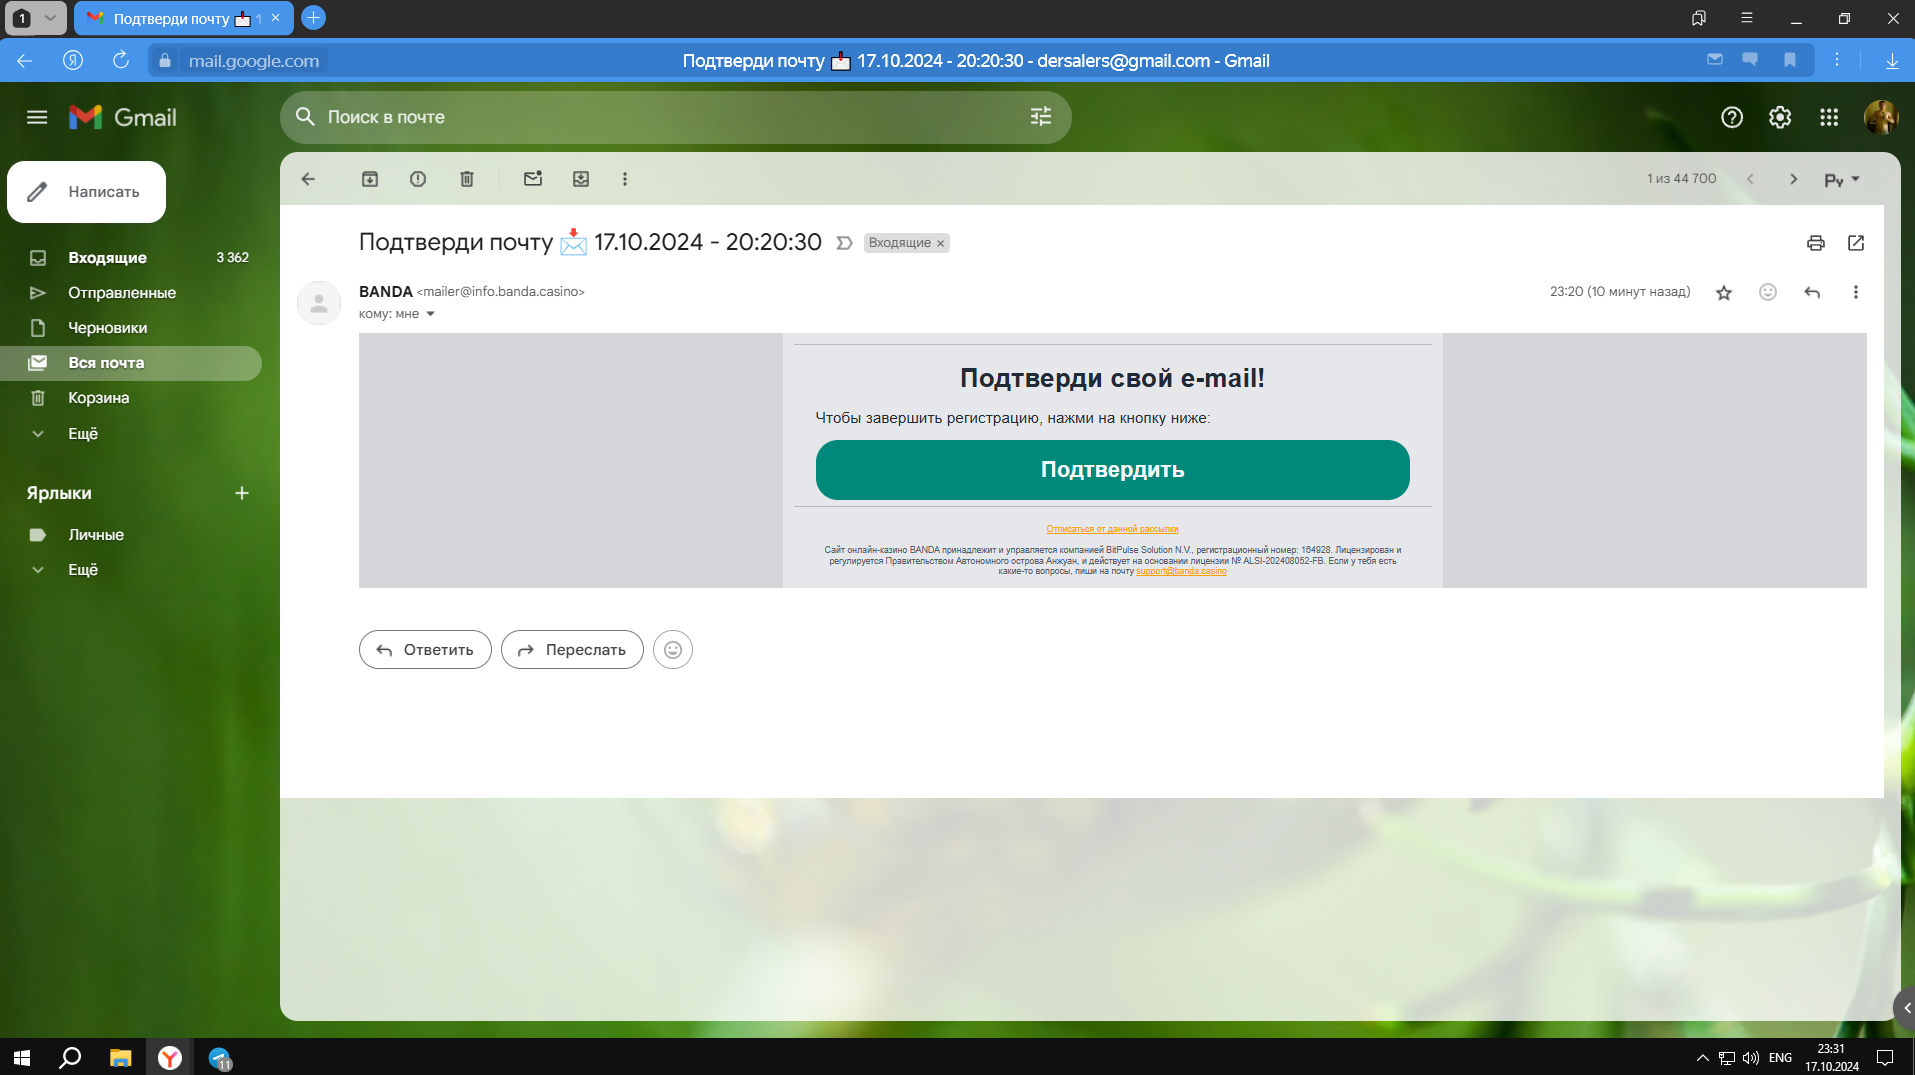Add emoji reaction in message header
Screen dimensions: 1915x1075
coord(1768,292)
